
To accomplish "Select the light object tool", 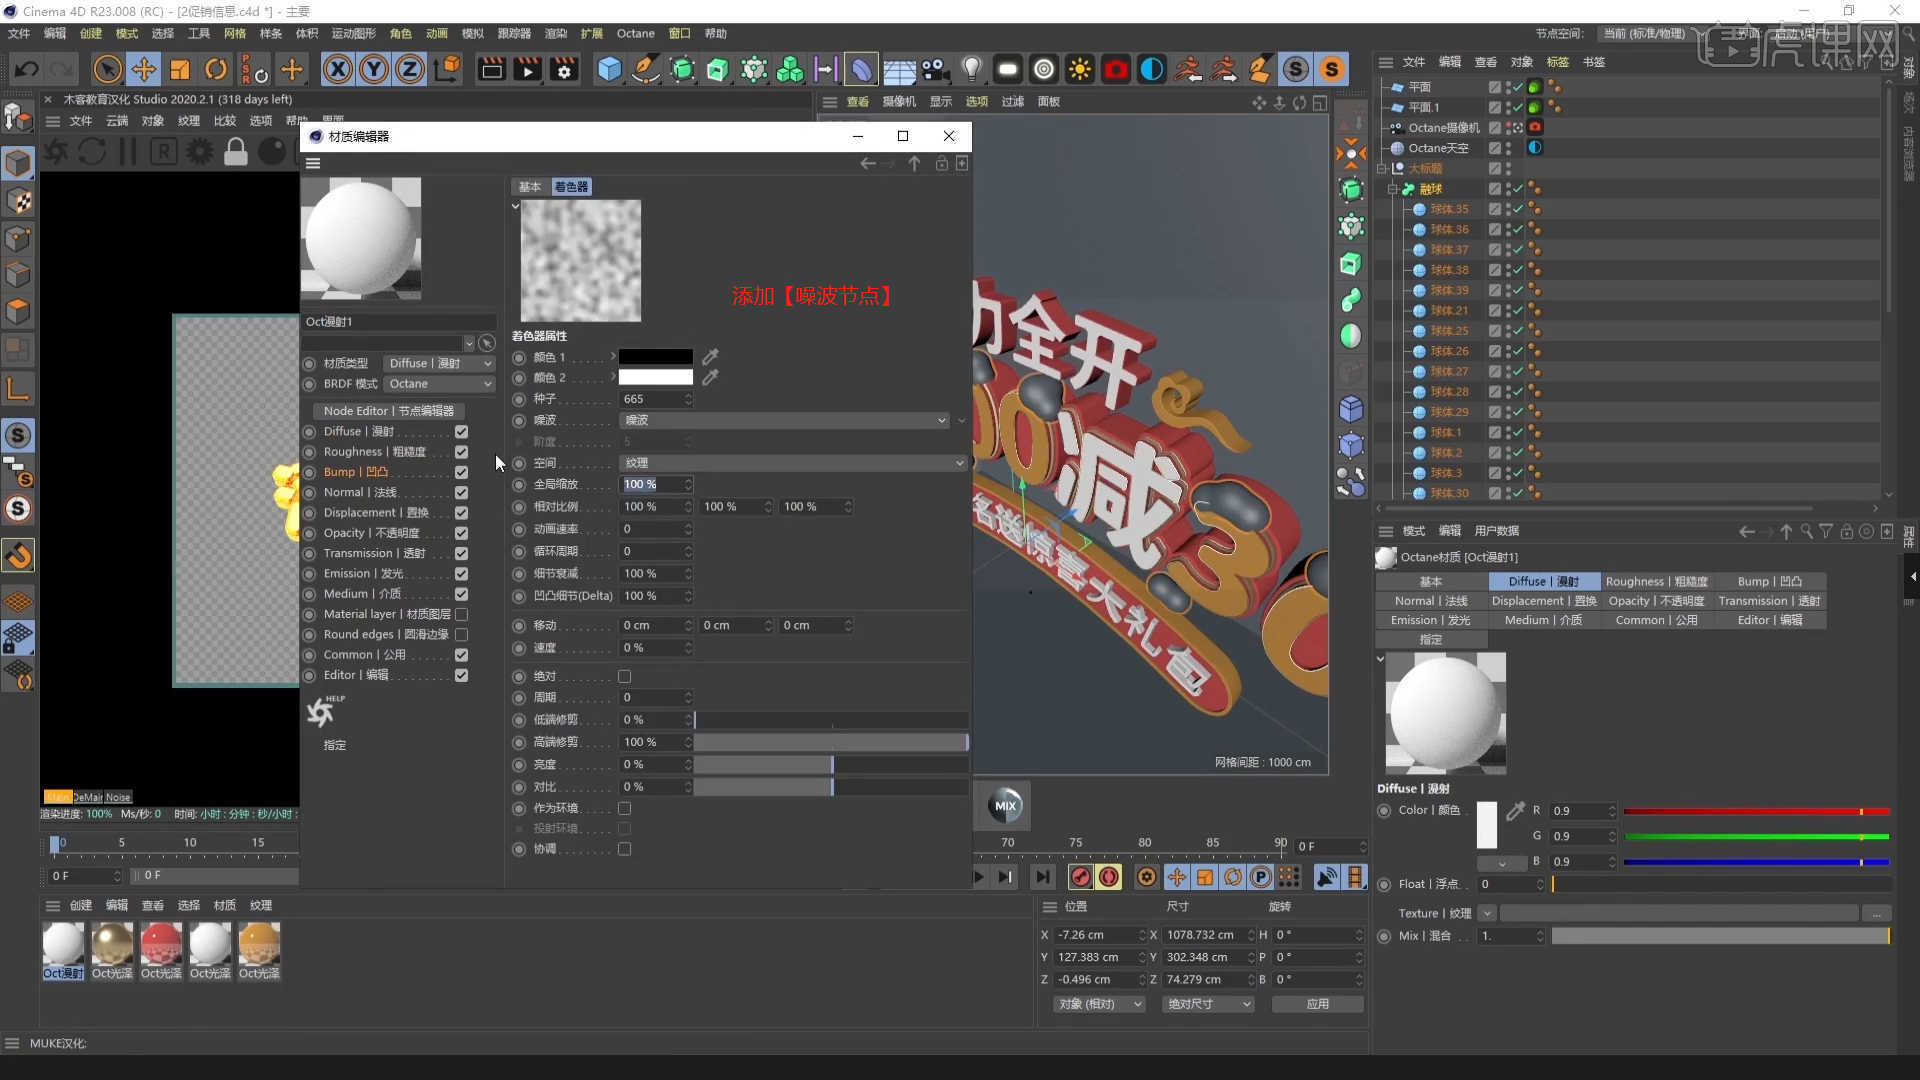I will click(x=973, y=68).
